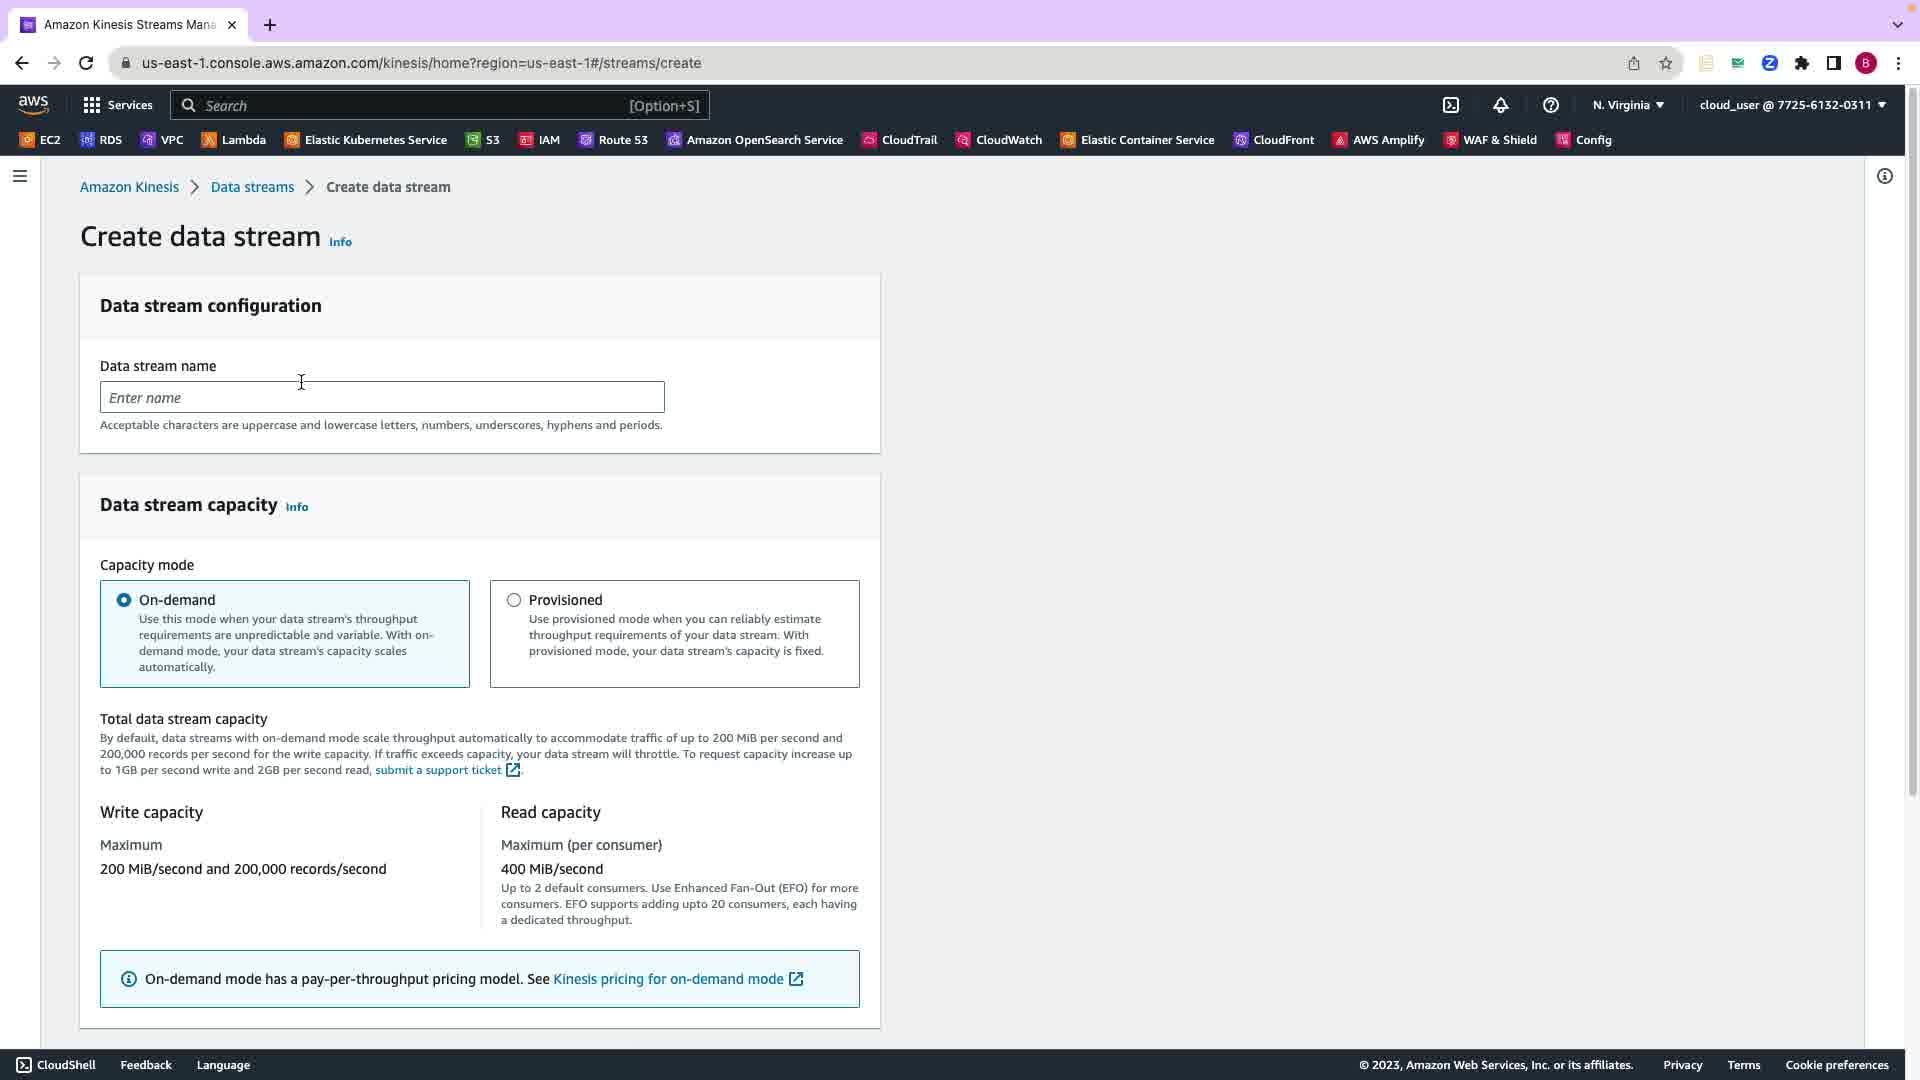Viewport: 1920px width, 1080px height.
Task: Select the Provisioned capacity mode
Action: [514, 600]
